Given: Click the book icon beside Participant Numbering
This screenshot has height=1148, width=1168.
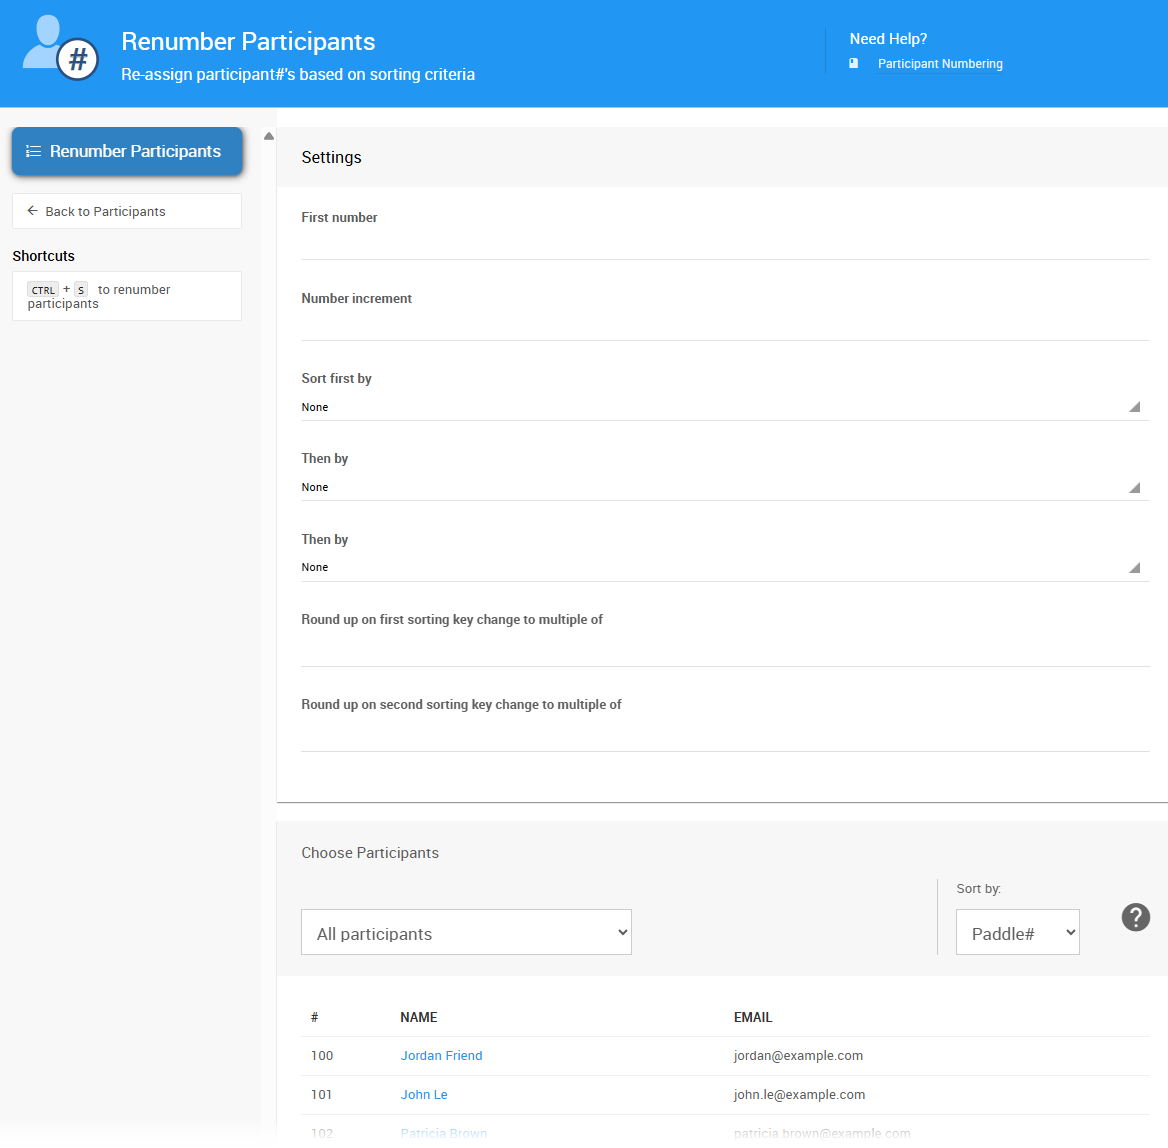Looking at the screenshot, I should coord(853,63).
